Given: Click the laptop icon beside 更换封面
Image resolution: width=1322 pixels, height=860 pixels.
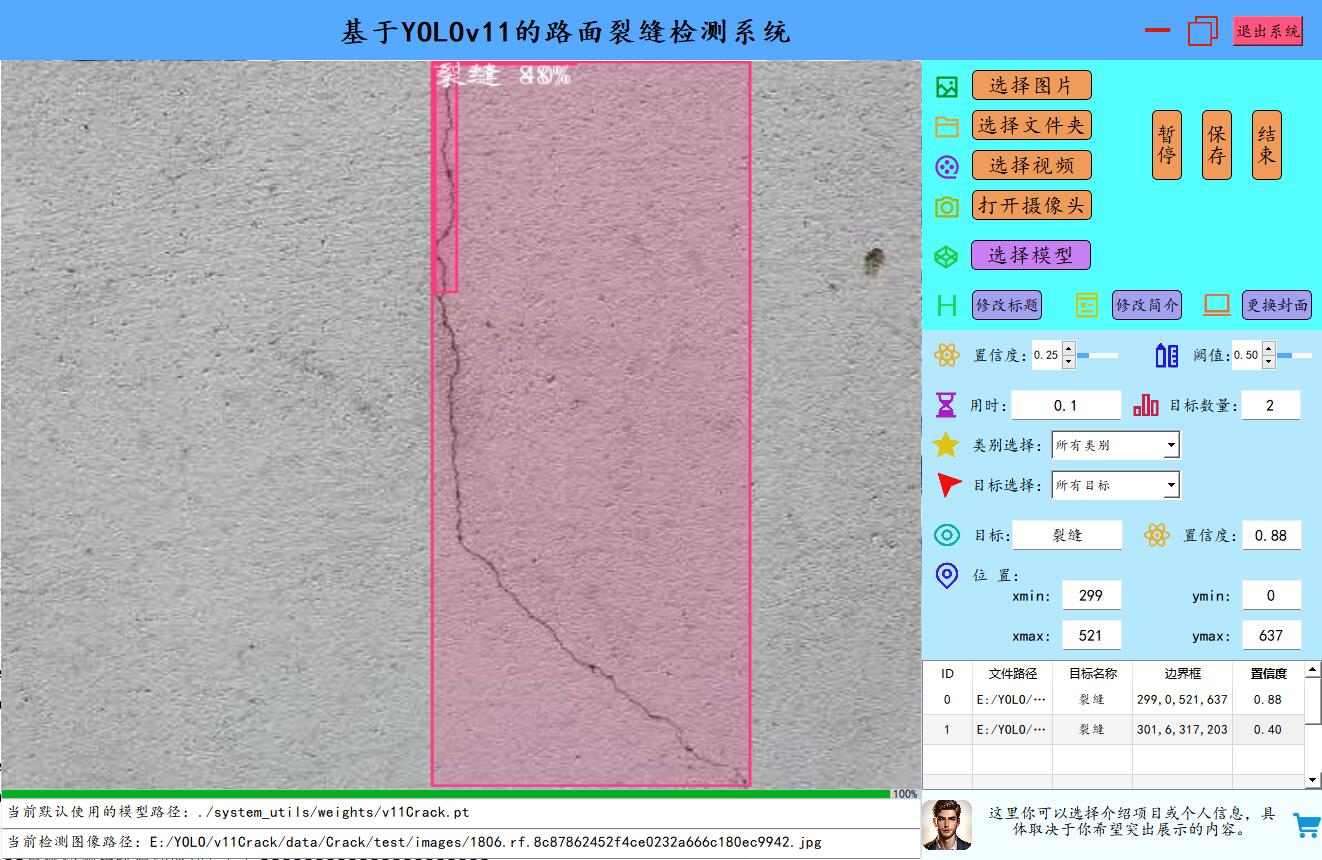Looking at the screenshot, I should 1216,305.
